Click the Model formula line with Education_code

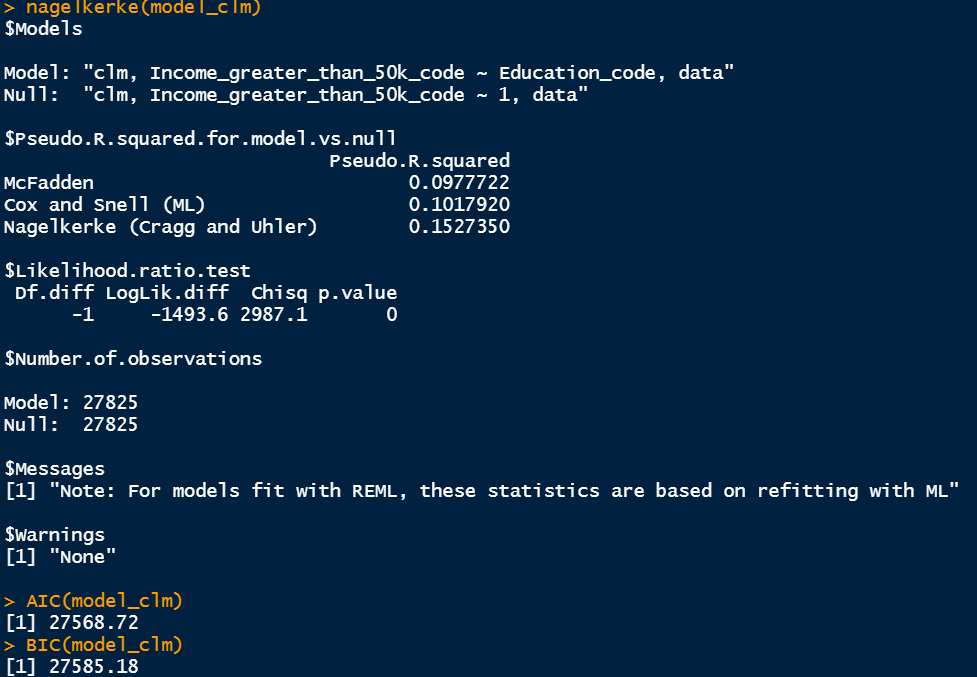coord(369,73)
